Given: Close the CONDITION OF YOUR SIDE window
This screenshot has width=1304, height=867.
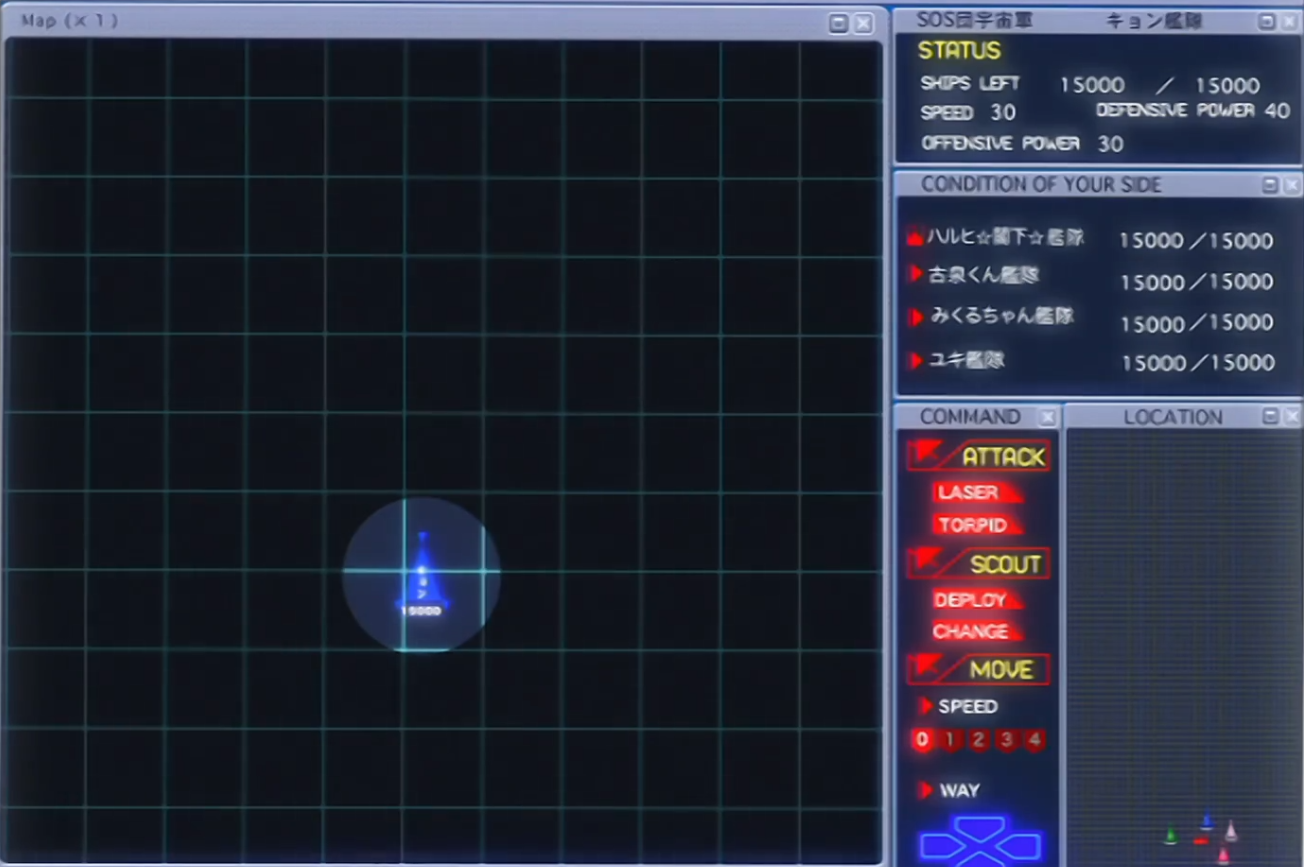Looking at the screenshot, I should tap(1291, 185).
